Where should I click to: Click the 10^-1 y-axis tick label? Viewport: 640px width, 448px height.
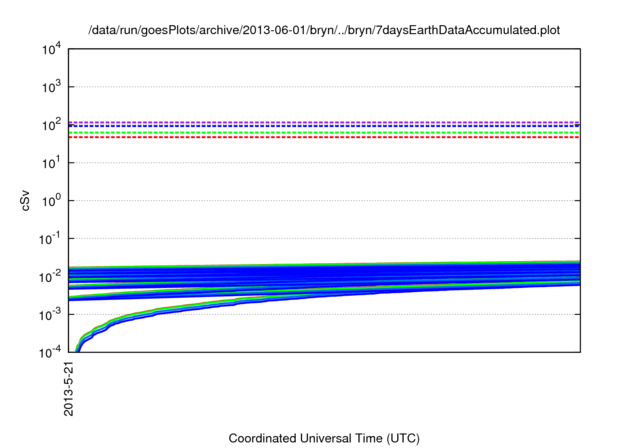click(x=49, y=239)
